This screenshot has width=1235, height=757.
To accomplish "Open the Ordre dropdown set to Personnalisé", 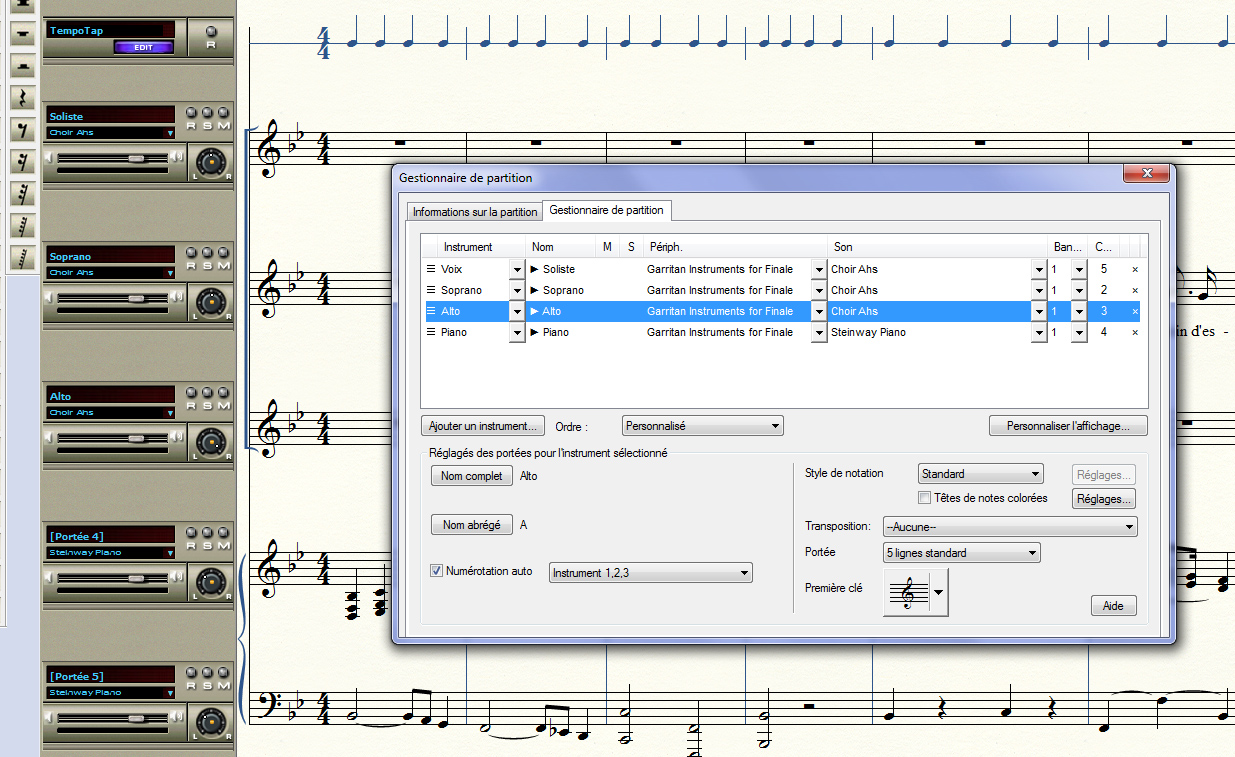I will coord(702,426).
